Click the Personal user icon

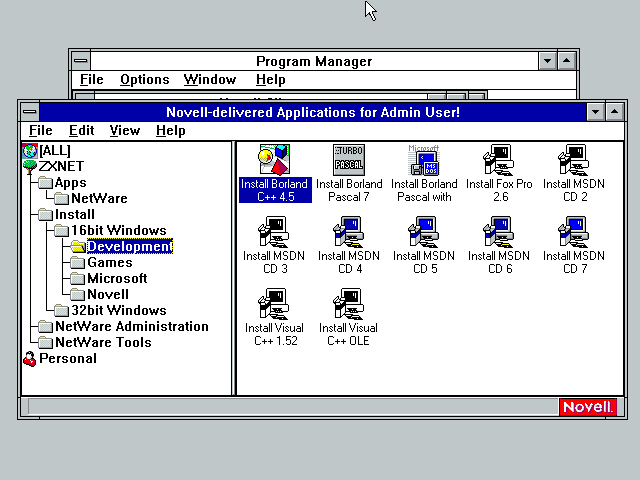30,359
